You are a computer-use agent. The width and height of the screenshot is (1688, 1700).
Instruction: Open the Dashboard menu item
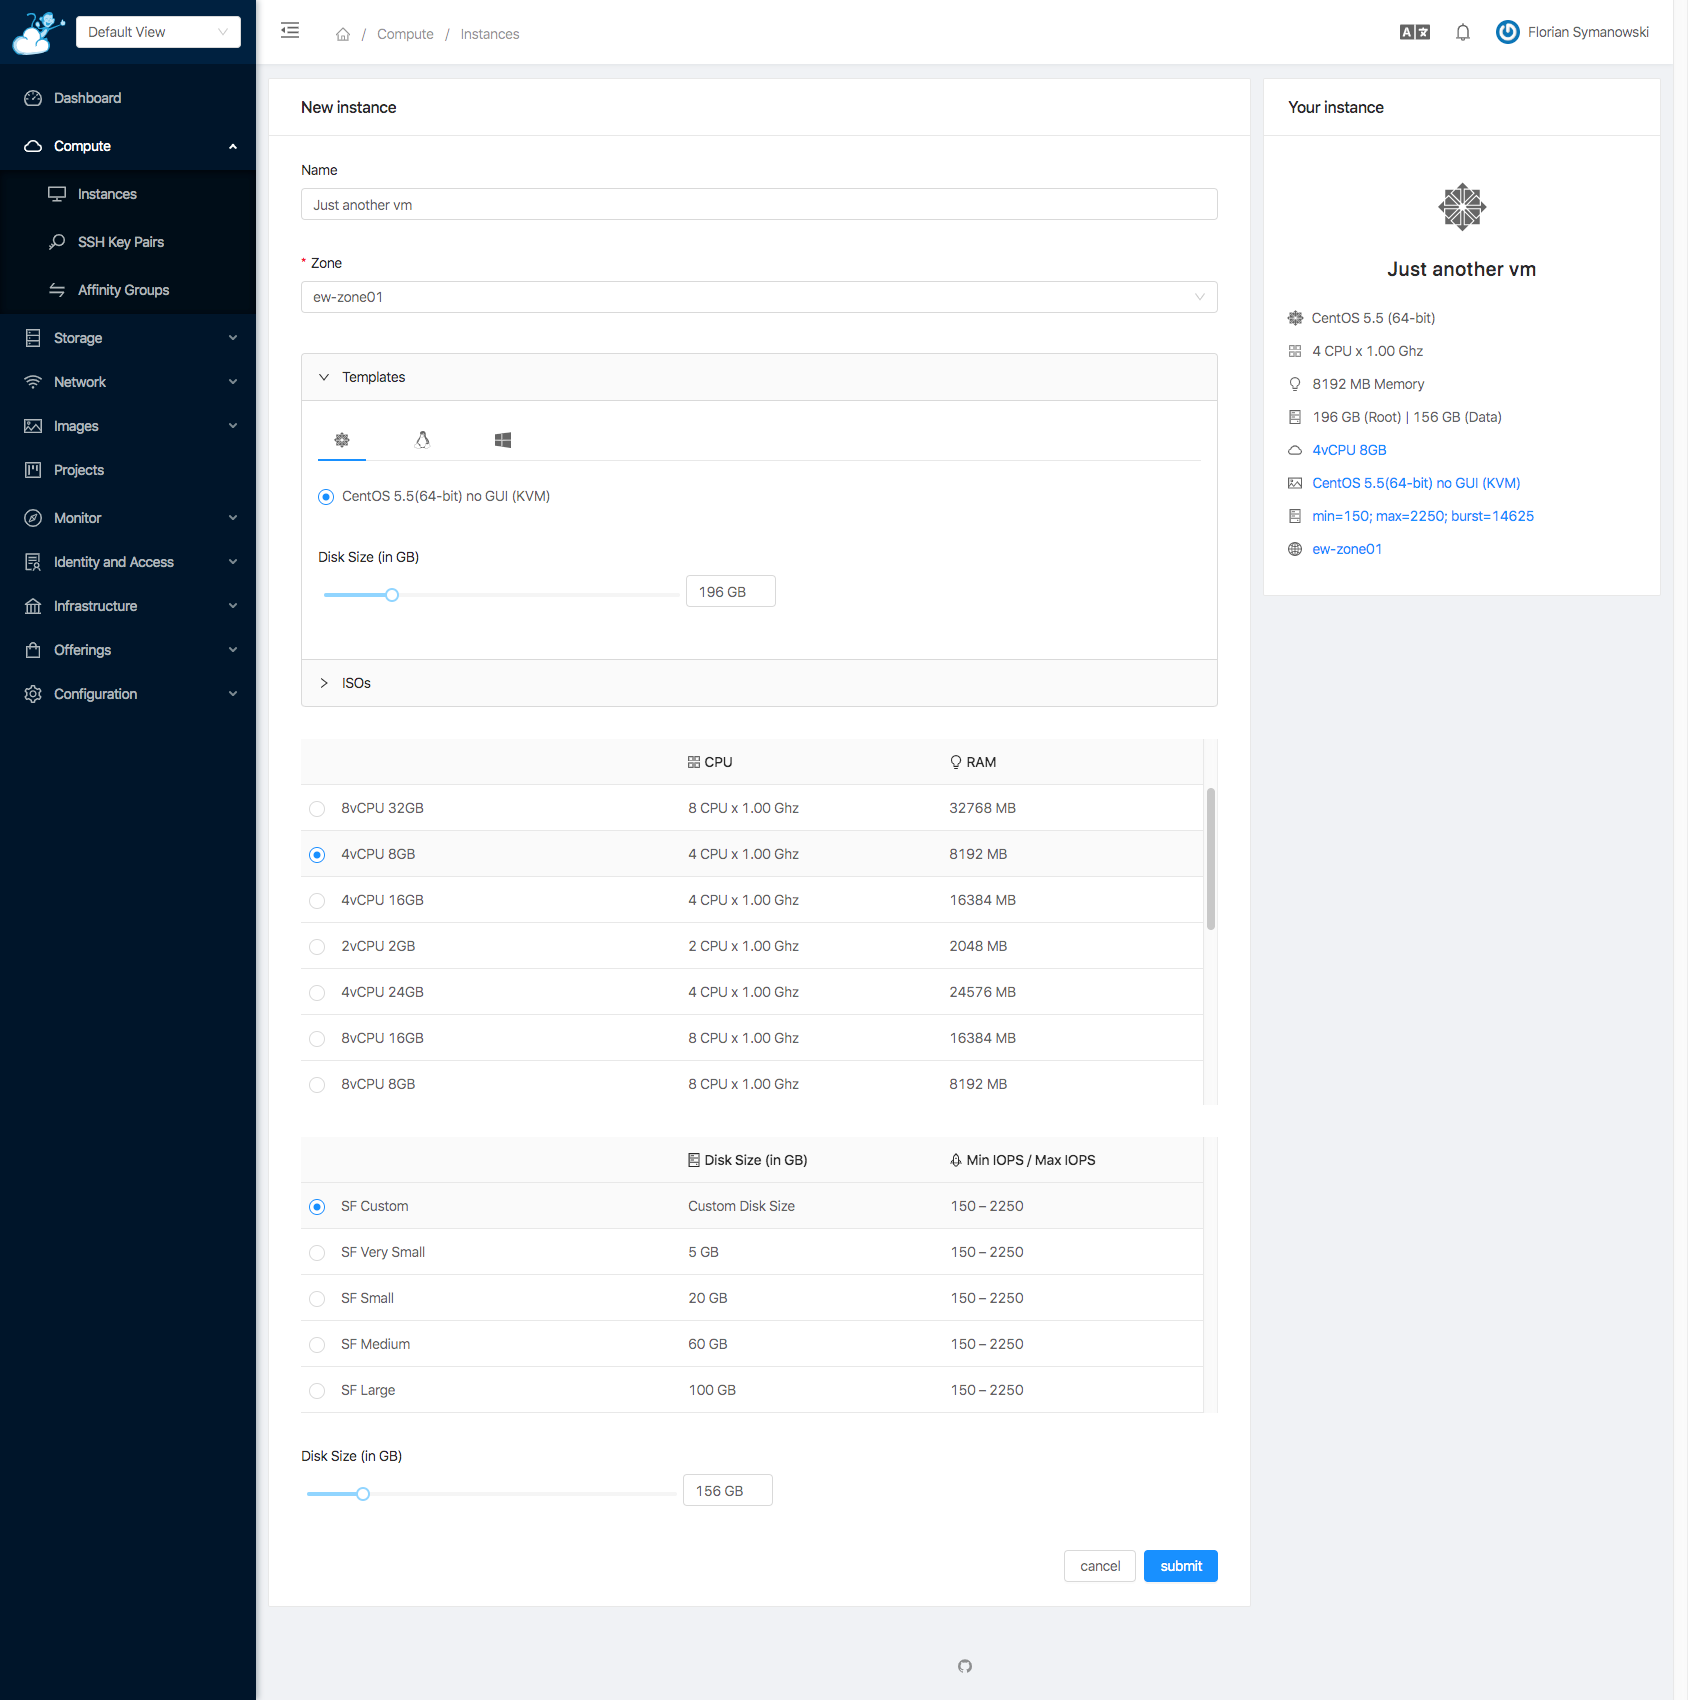point(128,98)
